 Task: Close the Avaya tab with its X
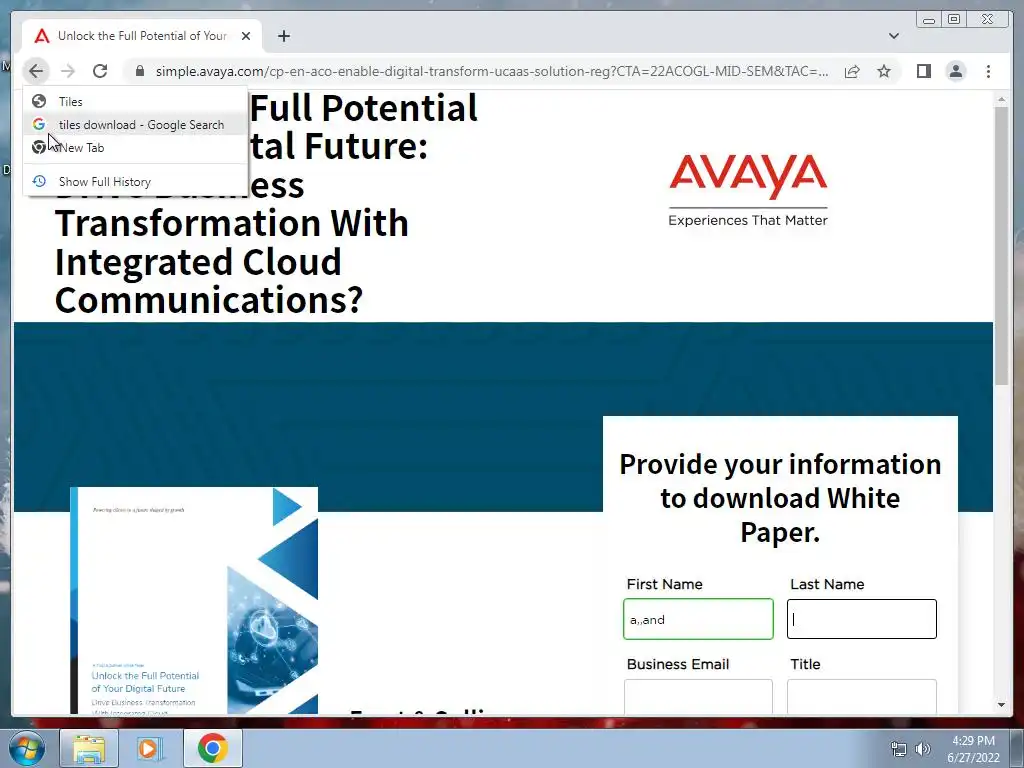[246, 36]
